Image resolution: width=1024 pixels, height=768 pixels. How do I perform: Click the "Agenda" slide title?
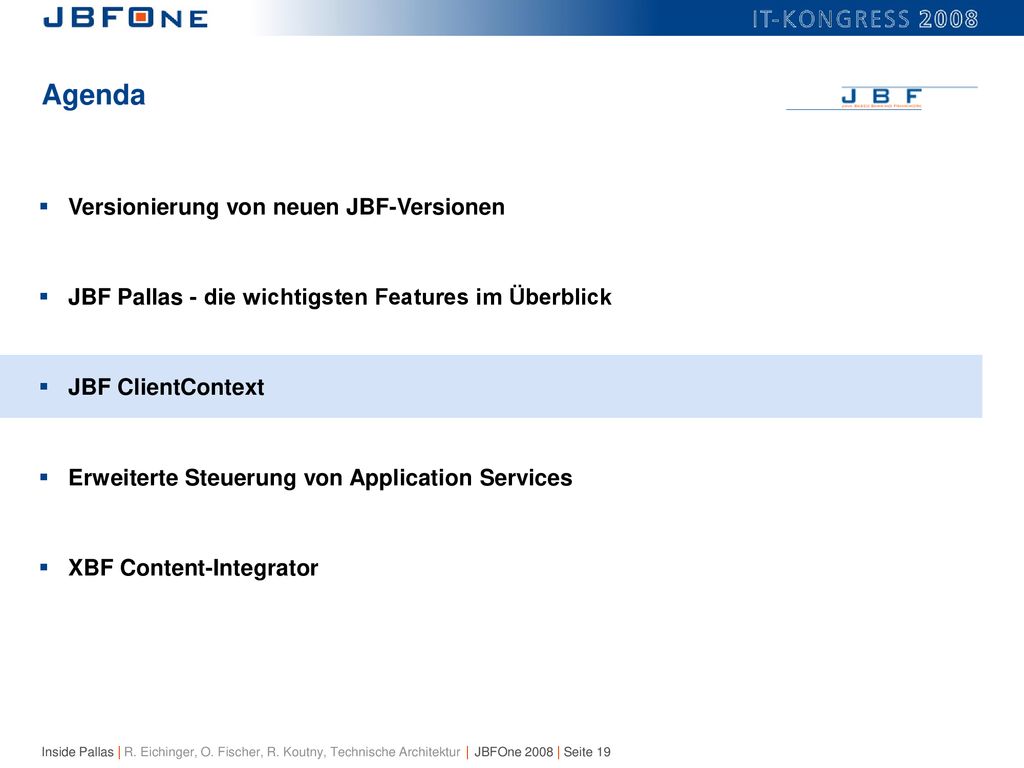tap(93, 95)
